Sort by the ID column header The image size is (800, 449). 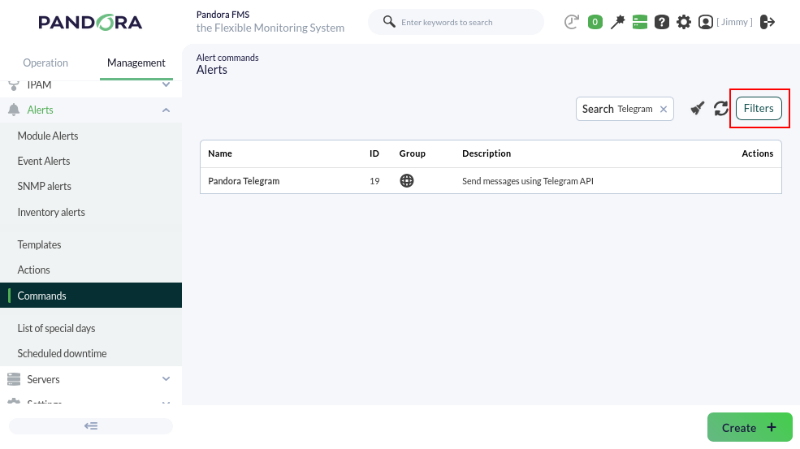(374, 154)
